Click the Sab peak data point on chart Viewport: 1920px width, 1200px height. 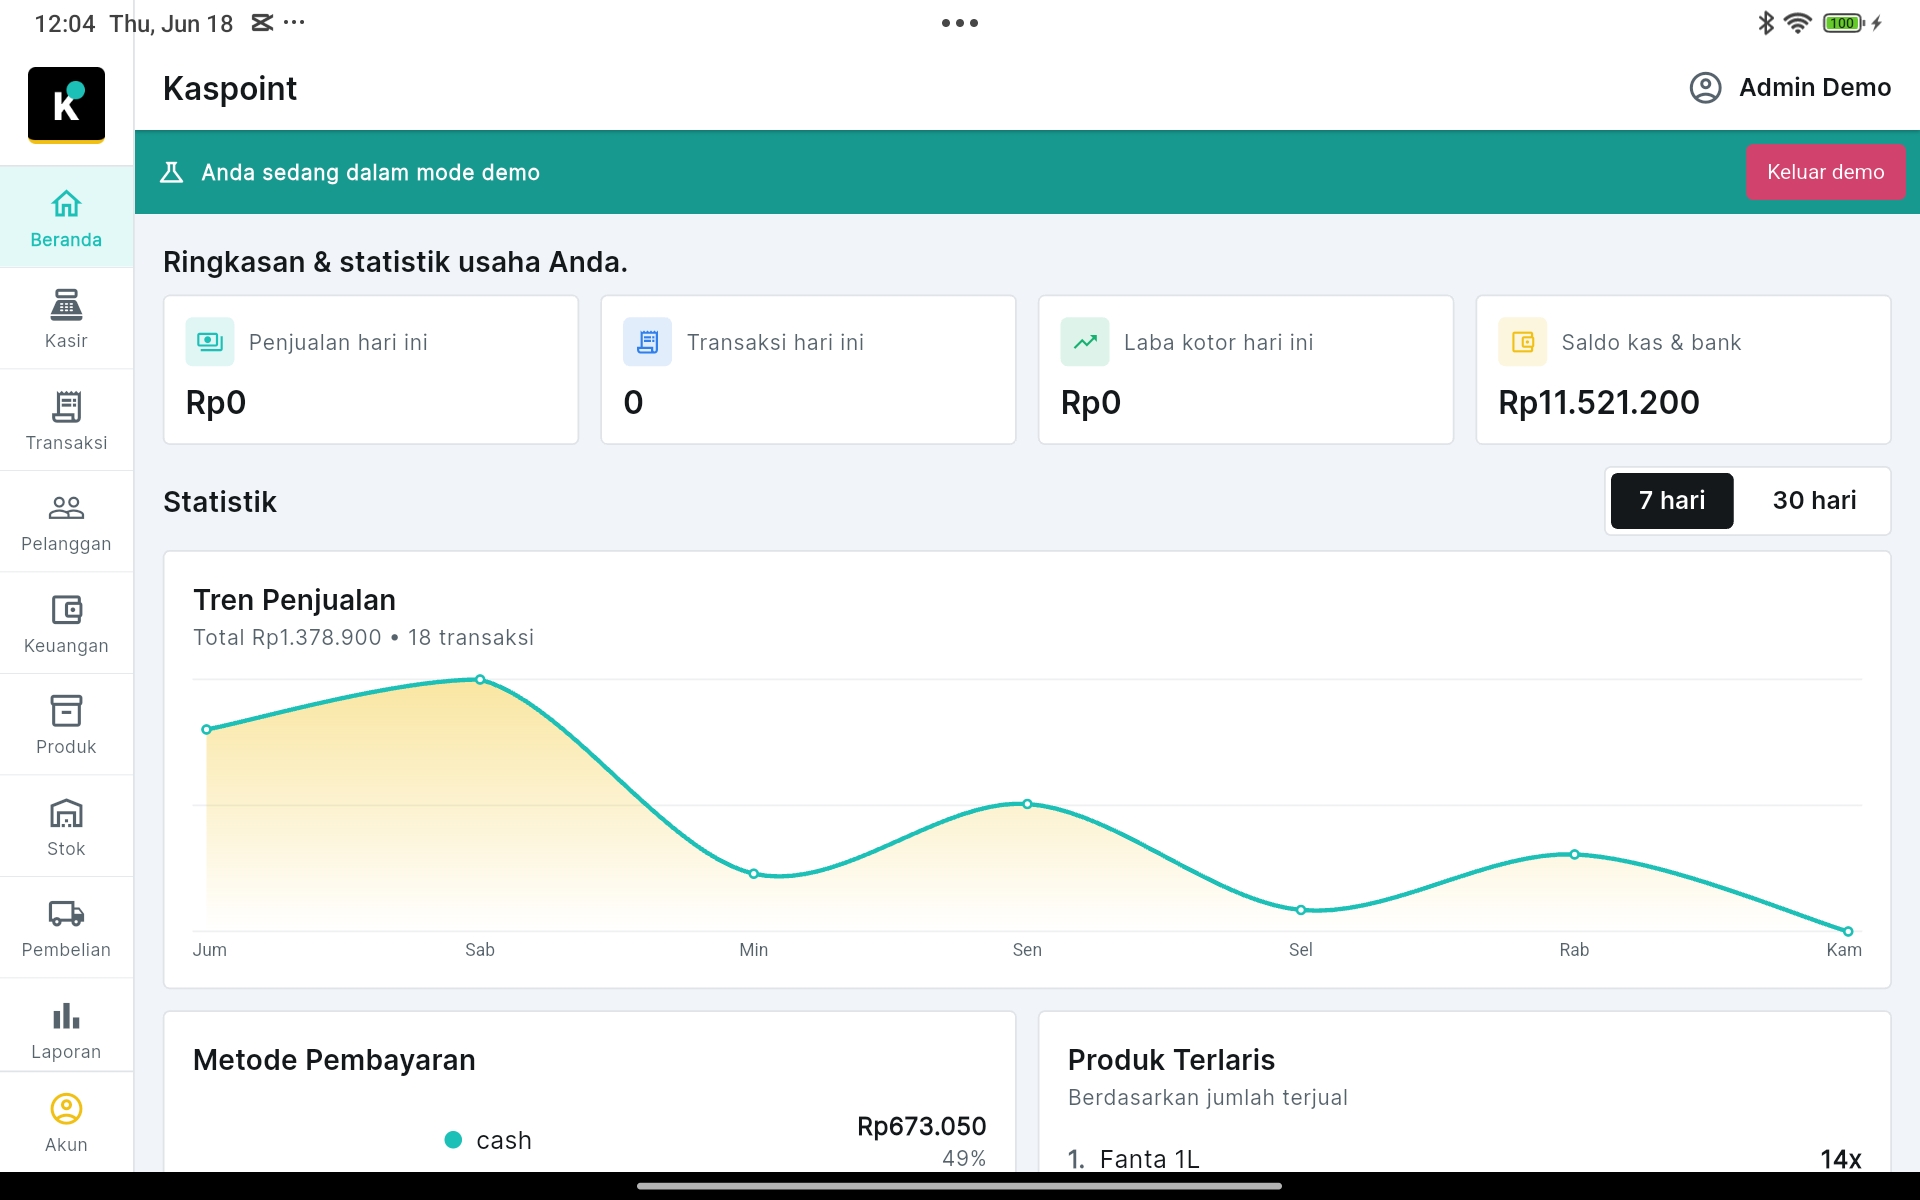click(x=480, y=680)
